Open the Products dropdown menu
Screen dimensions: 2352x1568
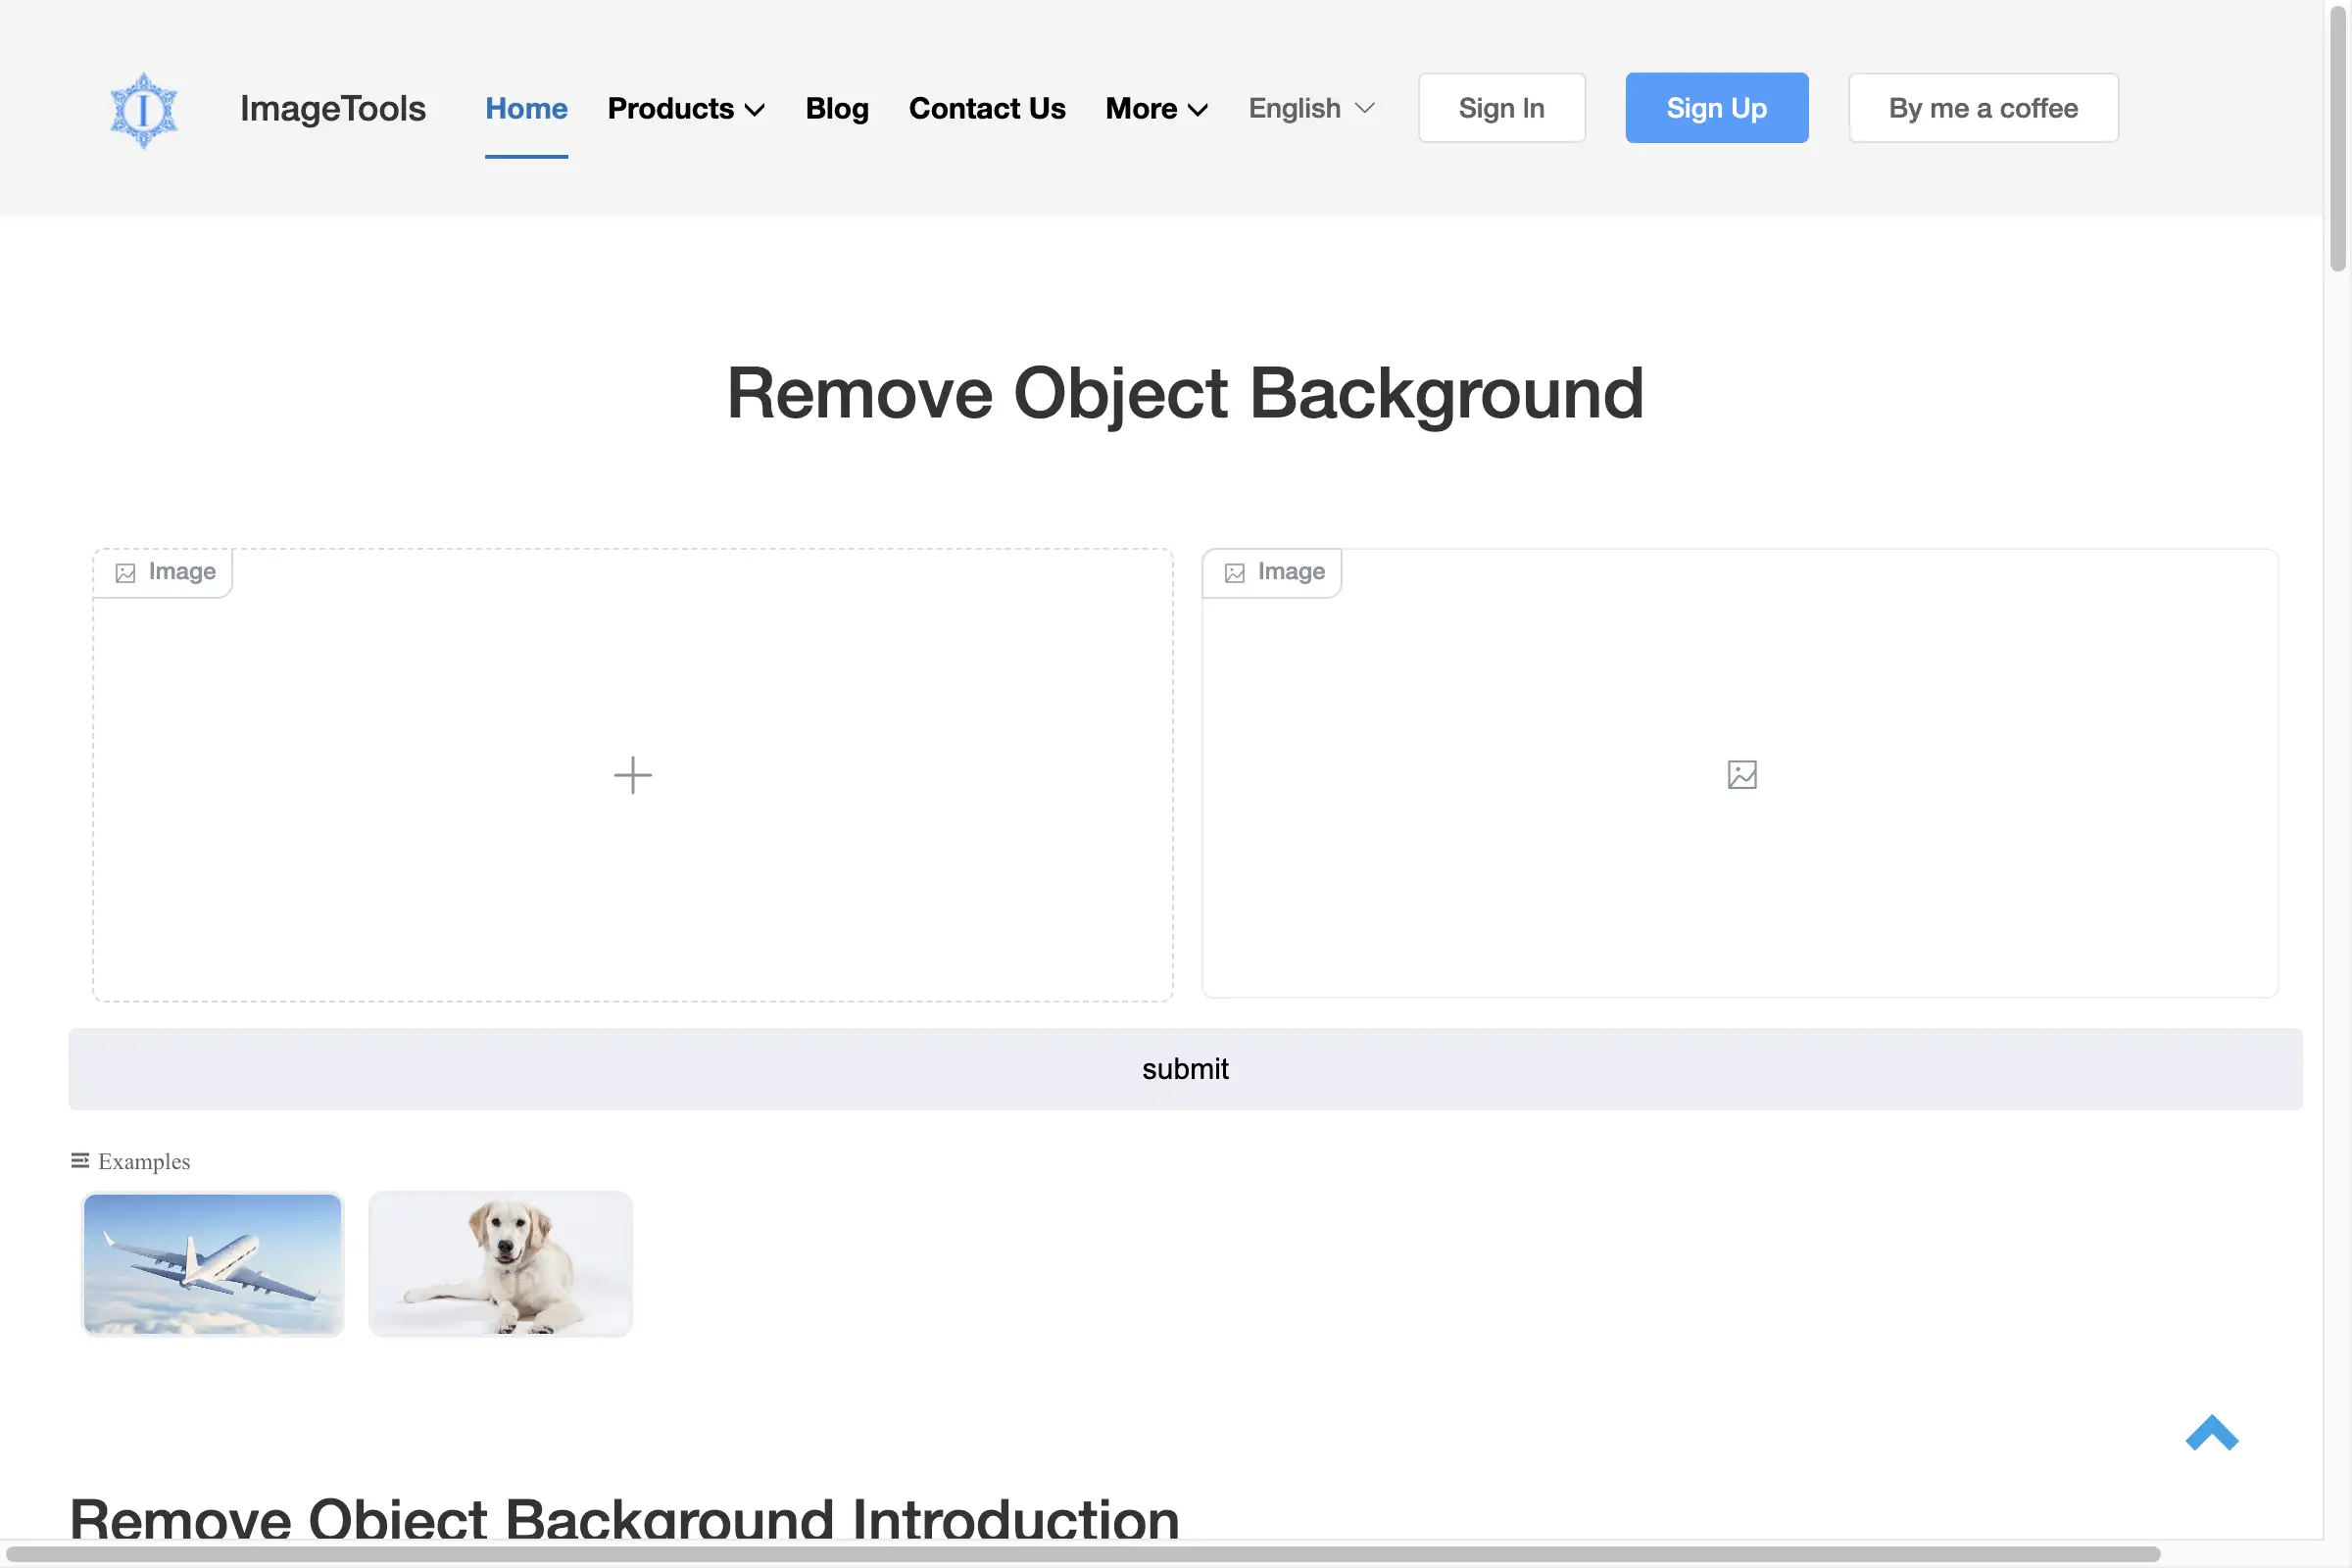[x=671, y=108]
